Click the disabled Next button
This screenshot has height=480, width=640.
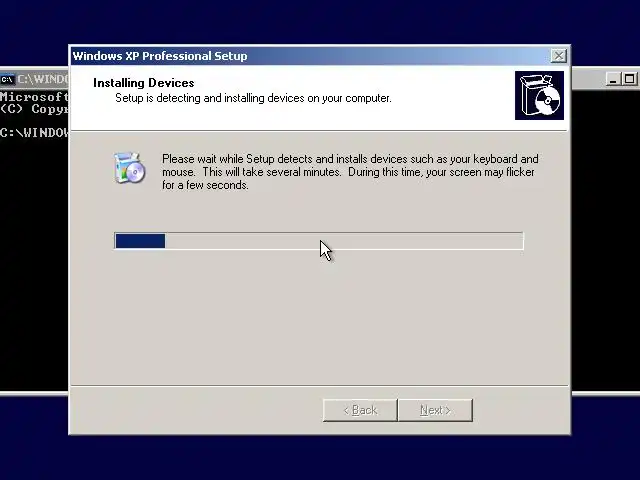tap(436, 410)
